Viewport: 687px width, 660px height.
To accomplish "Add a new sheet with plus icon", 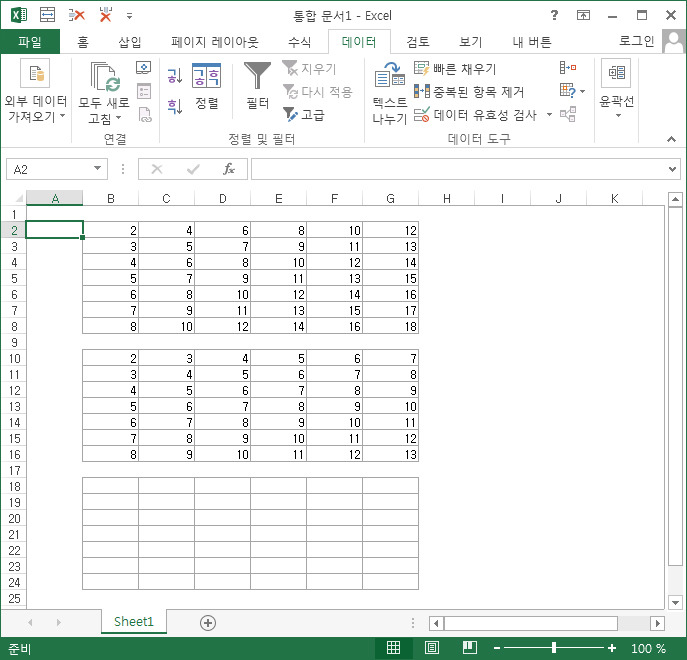I will 208,623.
